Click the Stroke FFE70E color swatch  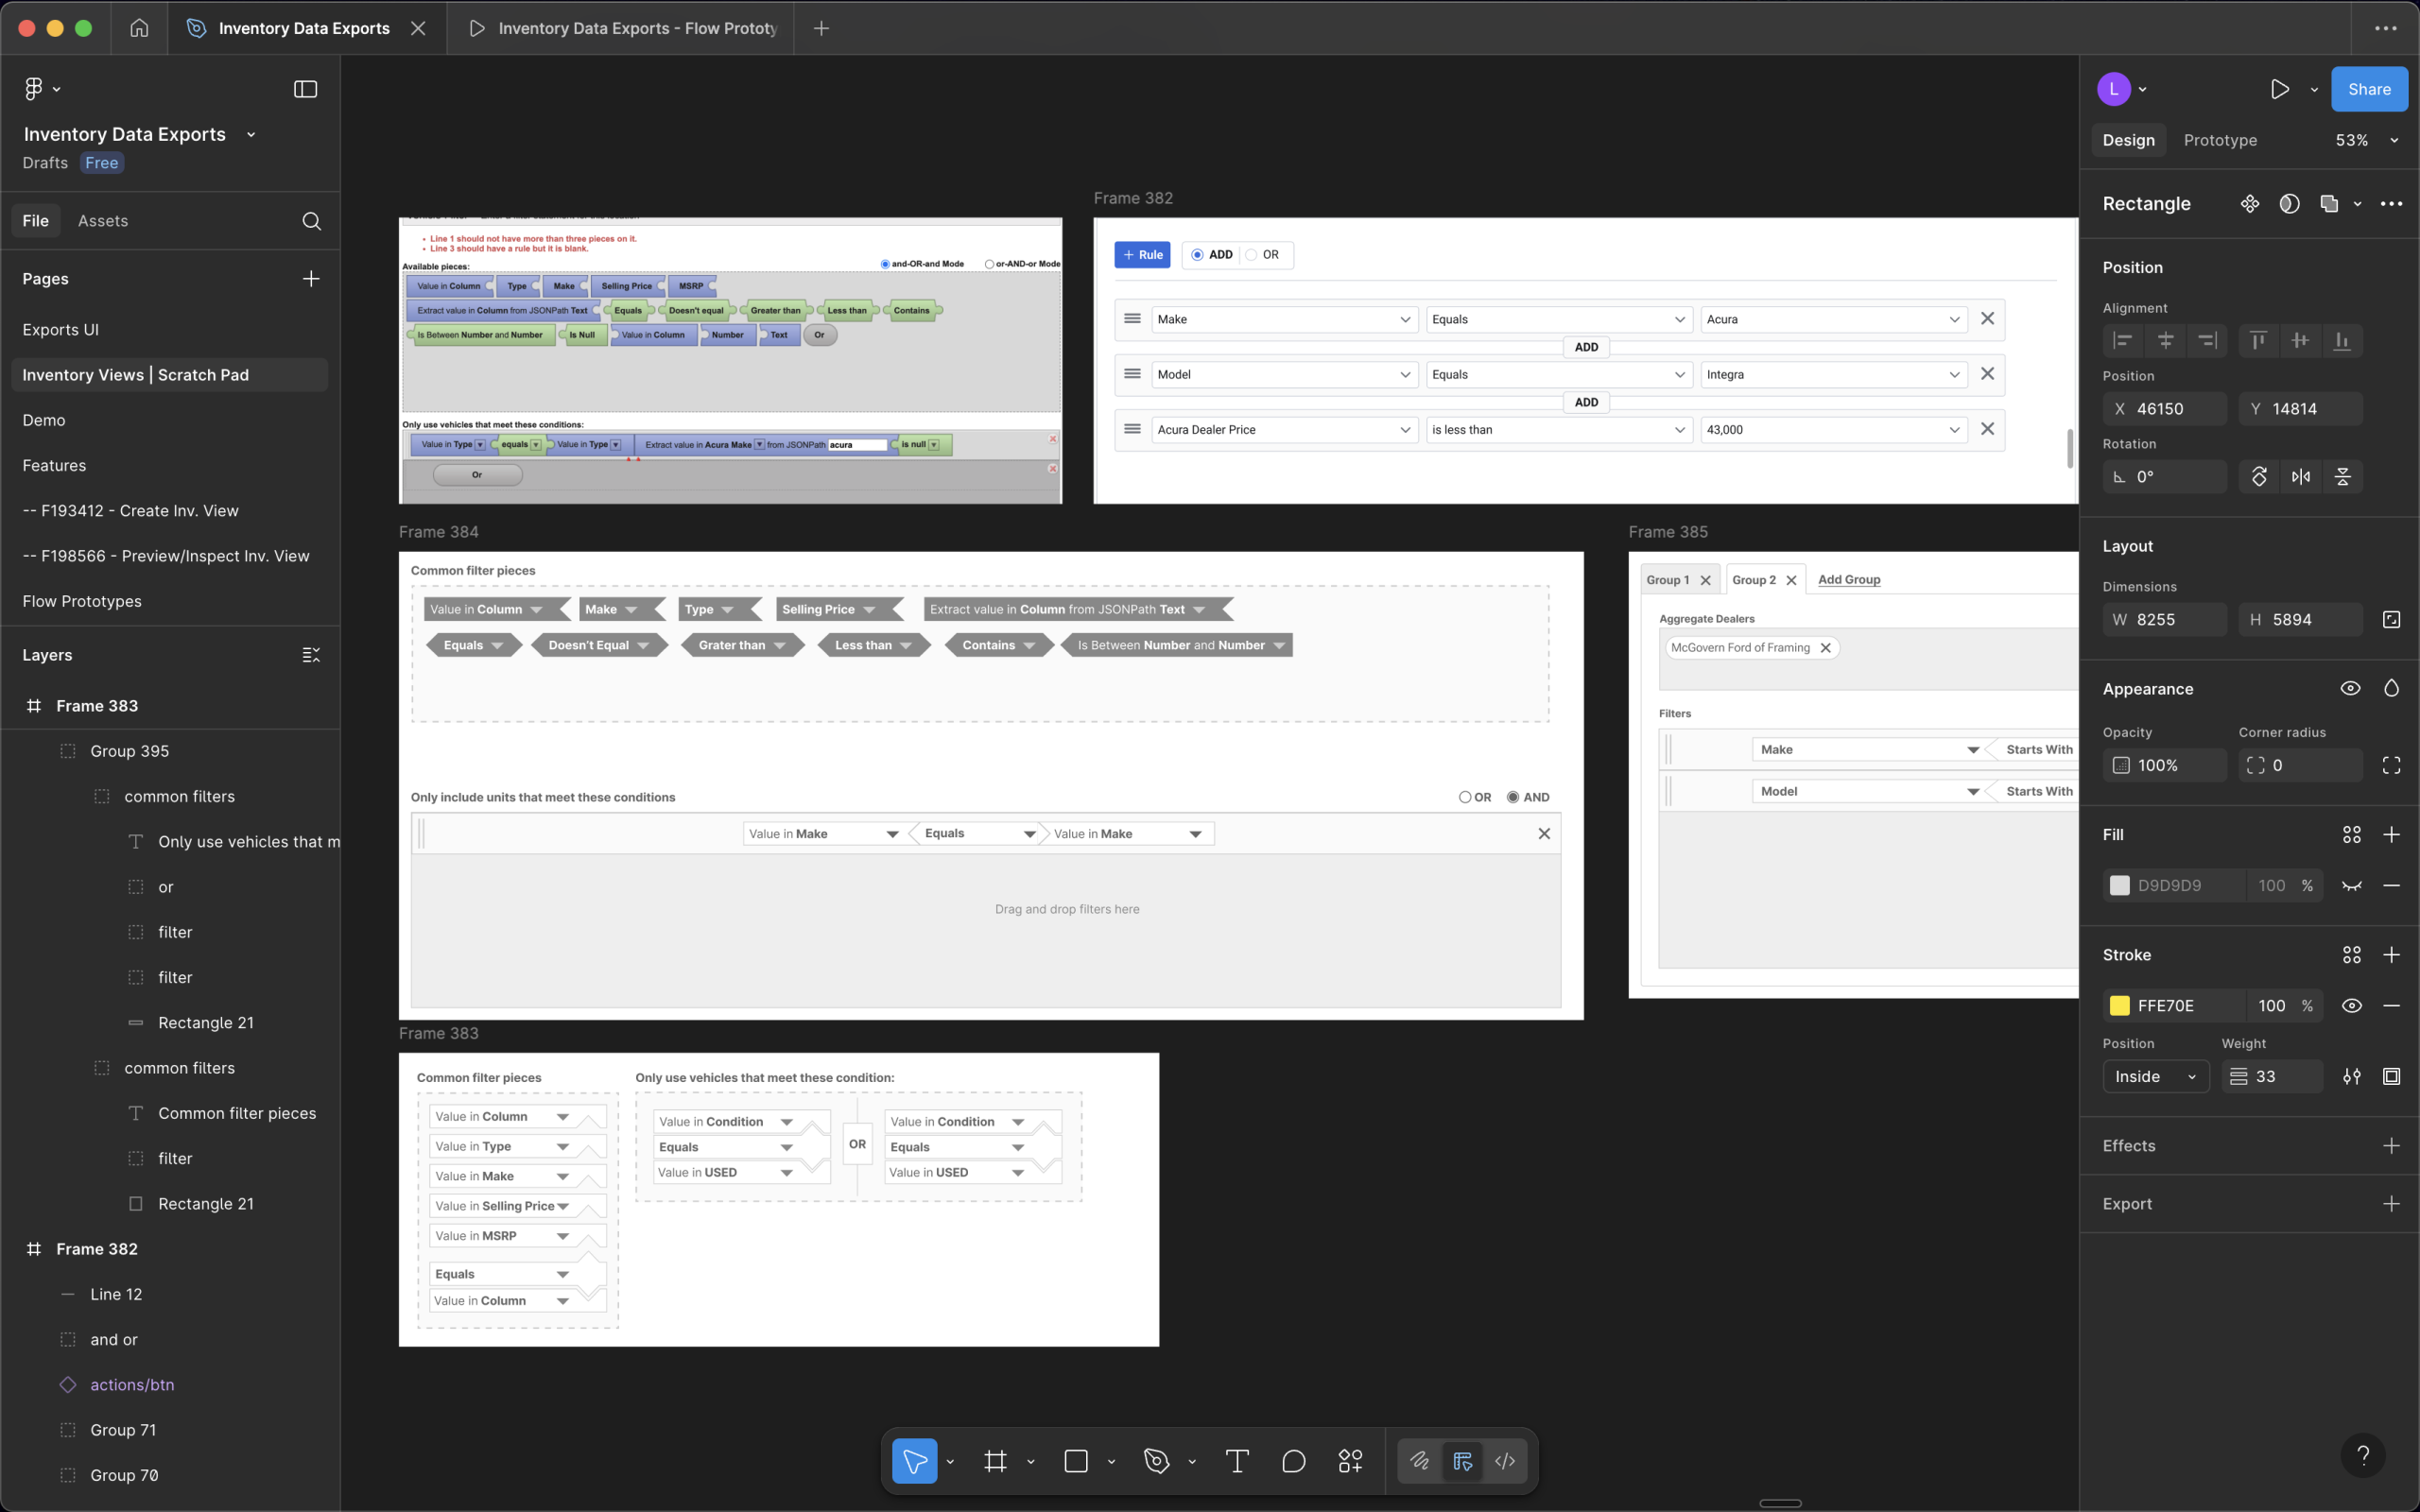(2119, 1006)
